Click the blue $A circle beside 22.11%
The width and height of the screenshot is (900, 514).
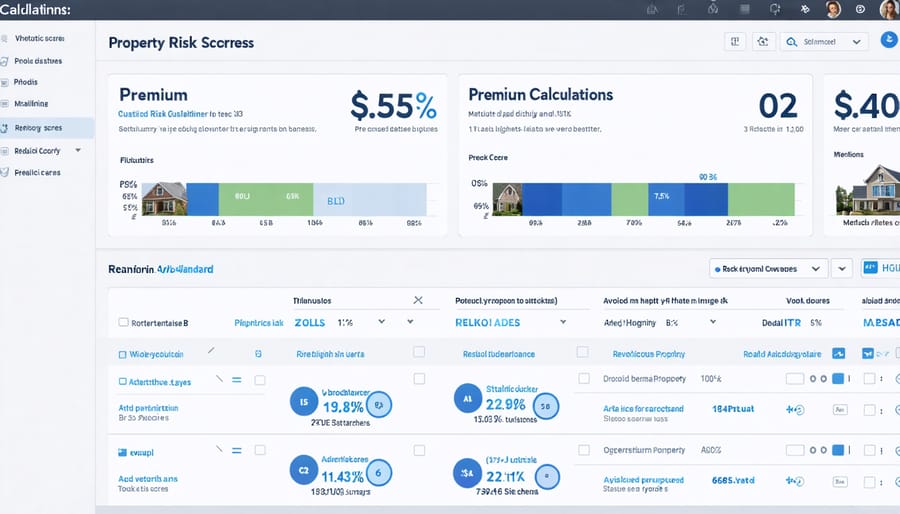click(x=466, y=472)
